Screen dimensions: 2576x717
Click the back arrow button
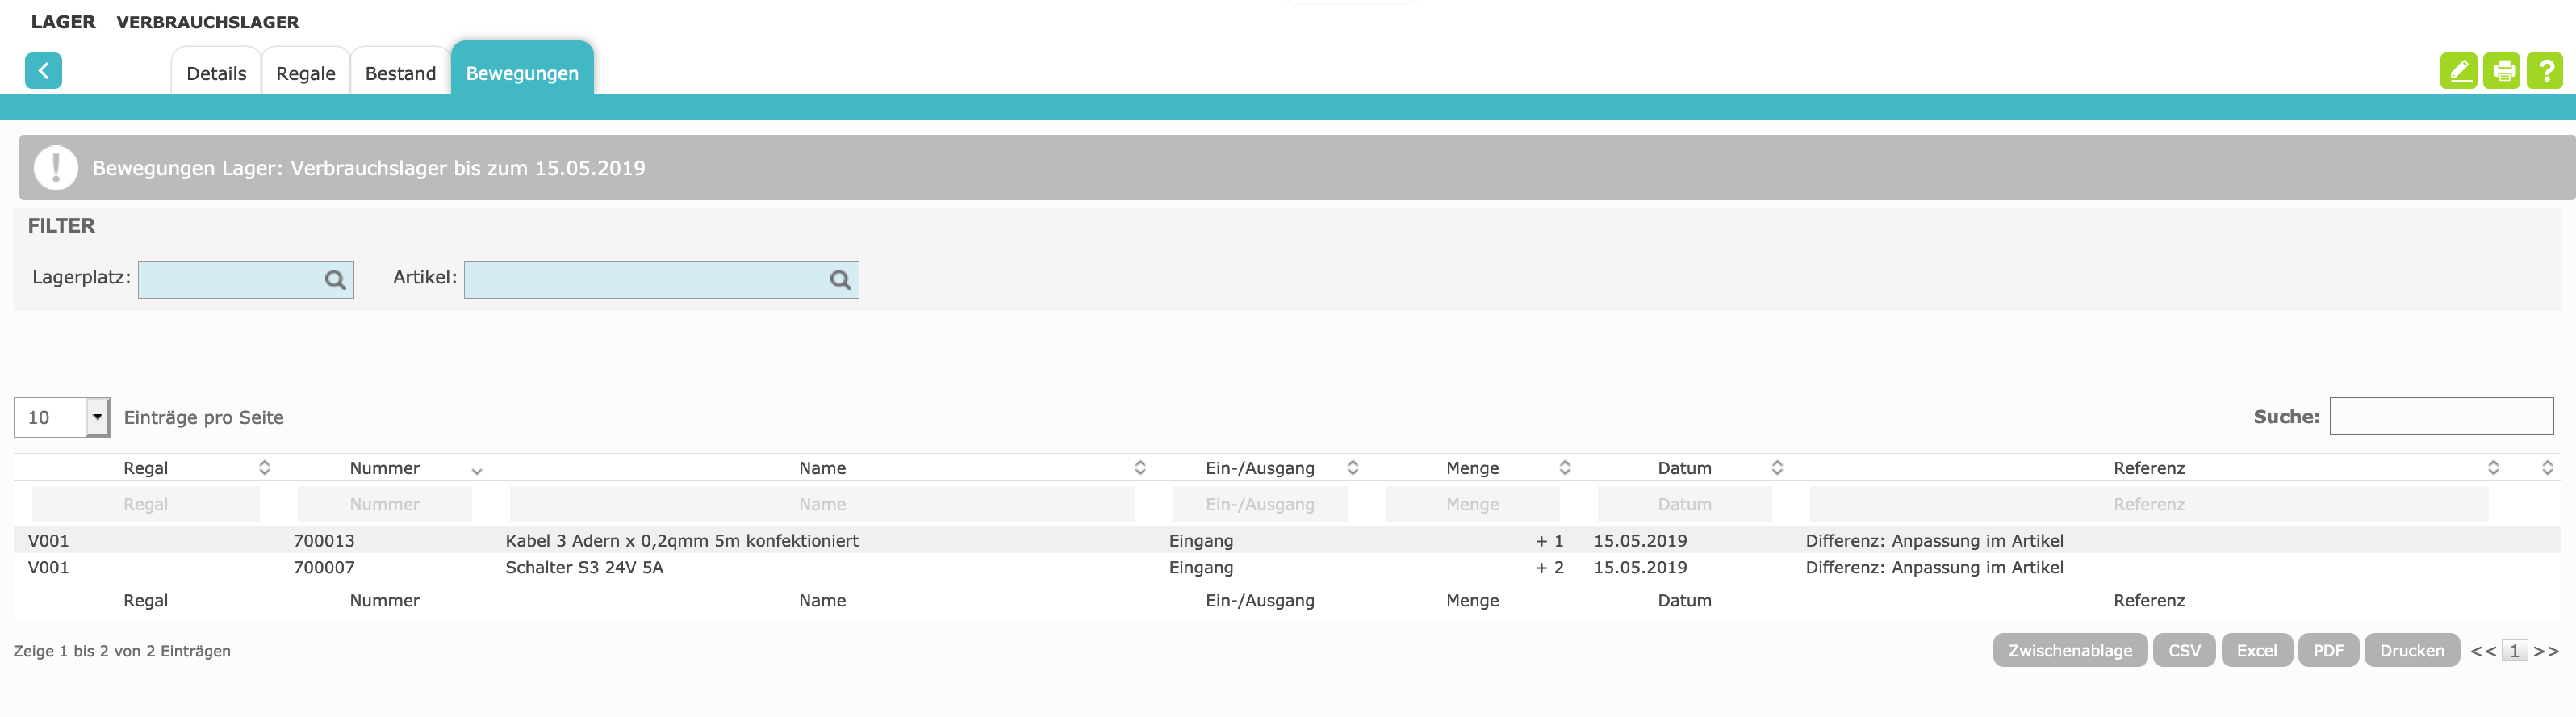point(43,71)
